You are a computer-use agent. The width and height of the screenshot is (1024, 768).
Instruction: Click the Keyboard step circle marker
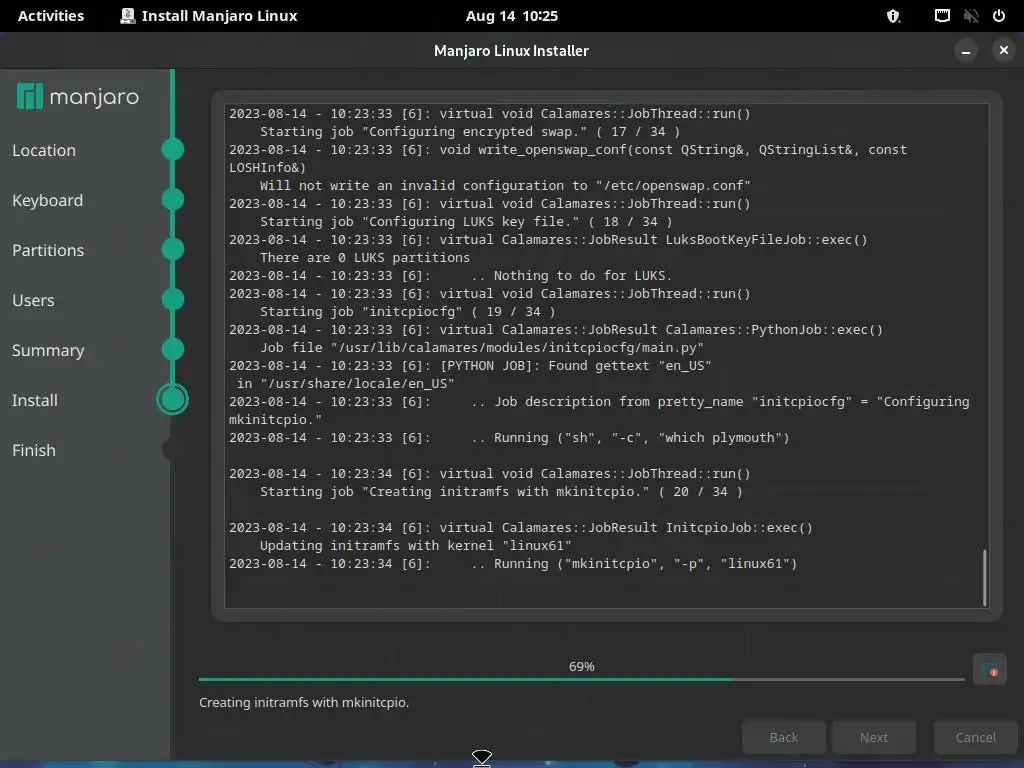(172, 199)
